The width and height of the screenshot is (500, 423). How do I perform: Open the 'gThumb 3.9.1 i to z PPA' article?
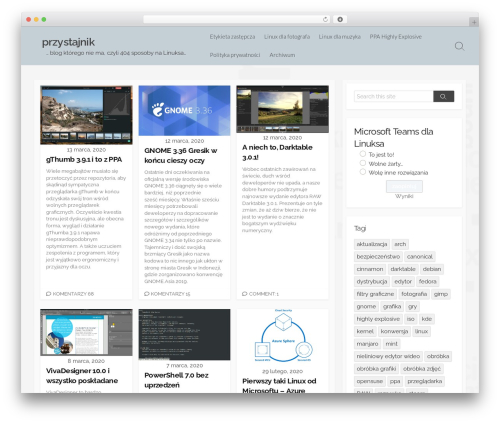point(84,159)
